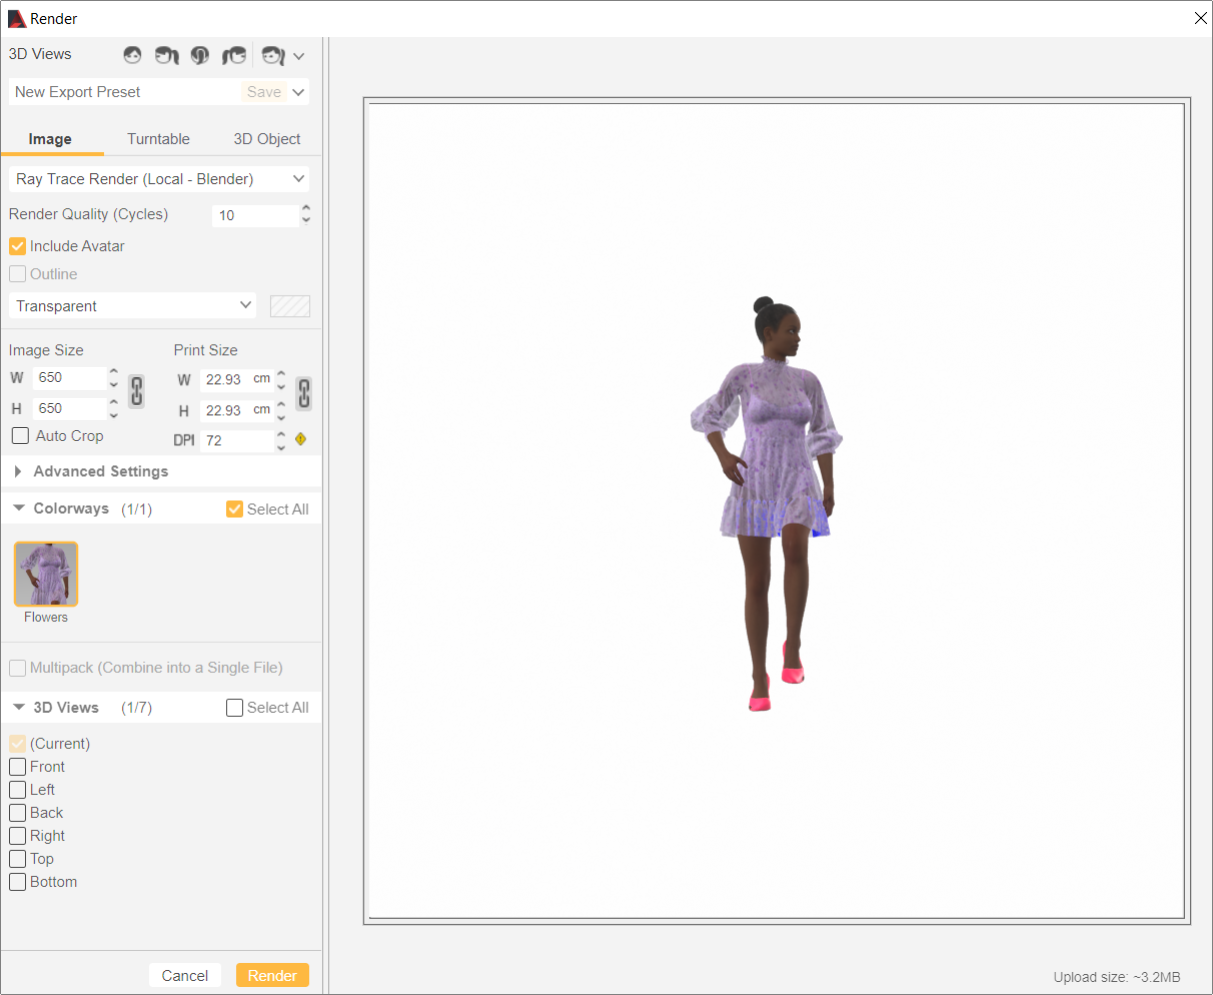
Task: Toggle the (Current) view checkbox
Action: [17, 744]
